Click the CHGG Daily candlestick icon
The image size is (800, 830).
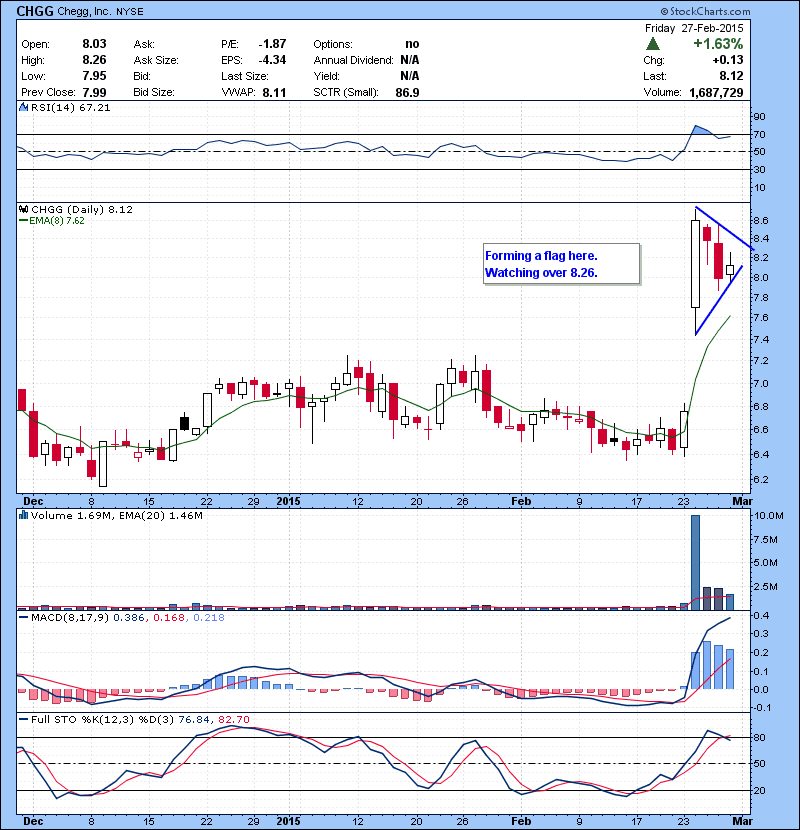(x=23, y=209)
